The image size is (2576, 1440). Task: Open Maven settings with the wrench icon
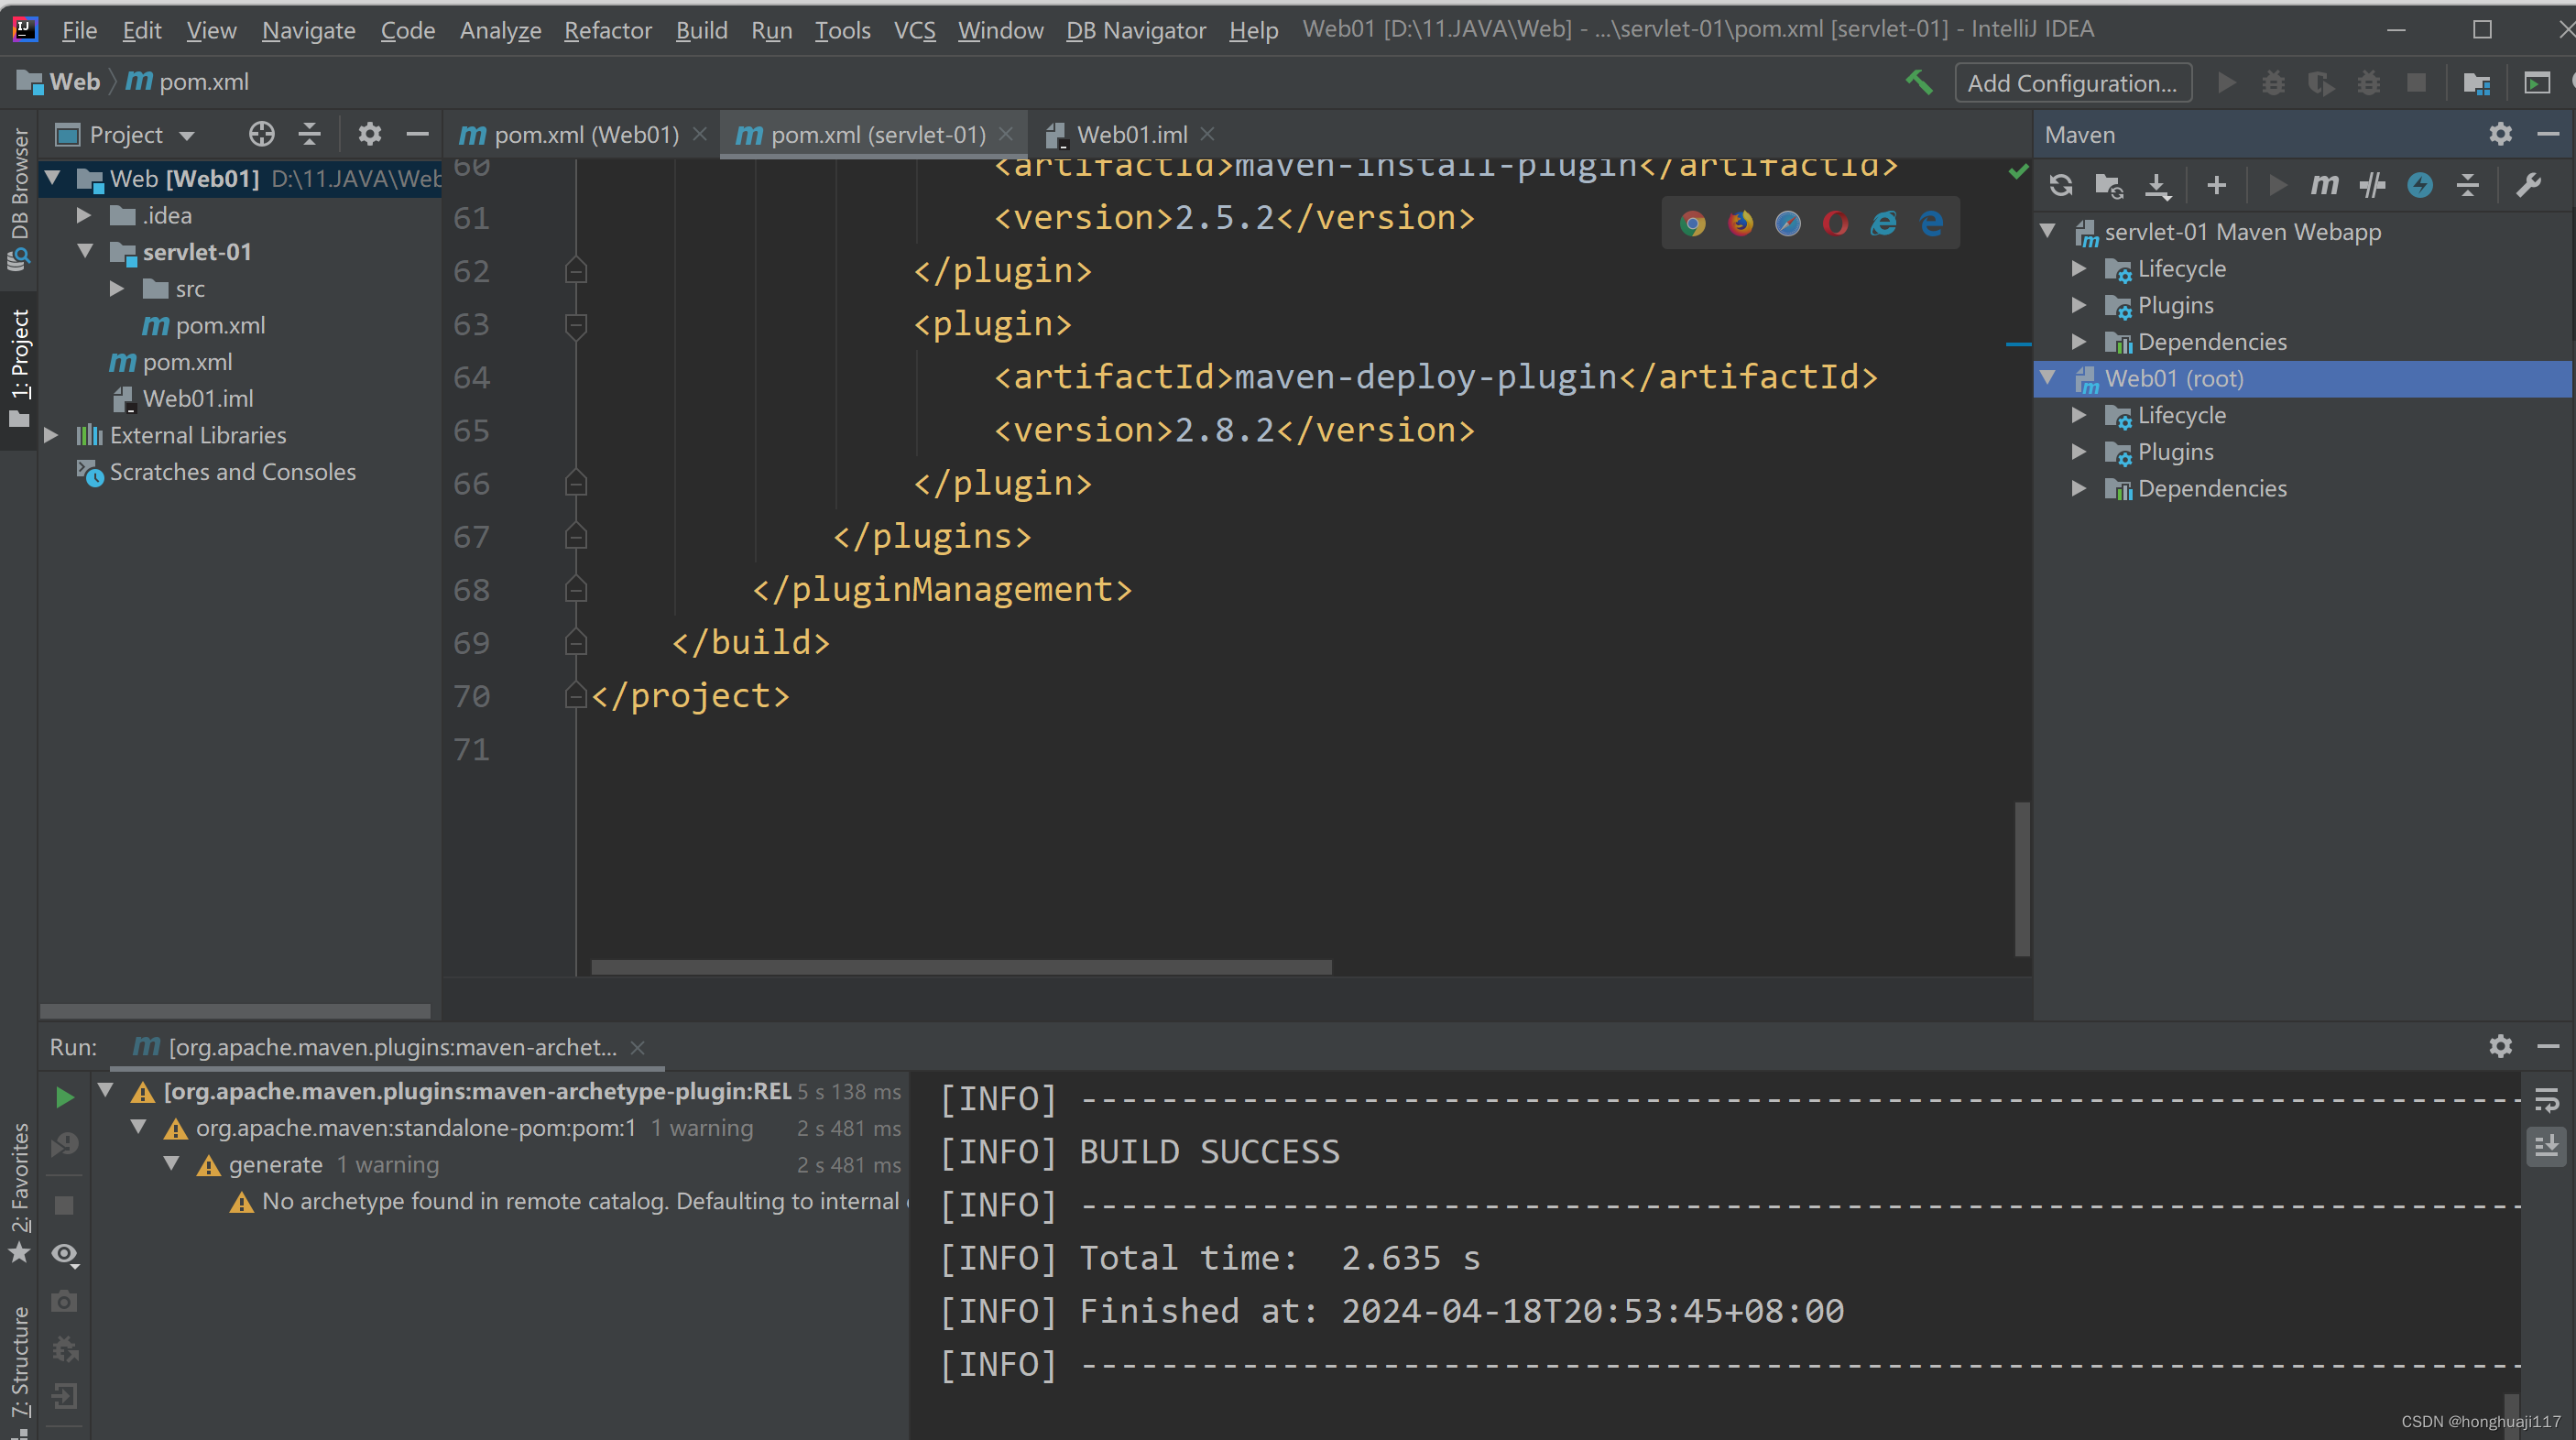[2529, 186]
